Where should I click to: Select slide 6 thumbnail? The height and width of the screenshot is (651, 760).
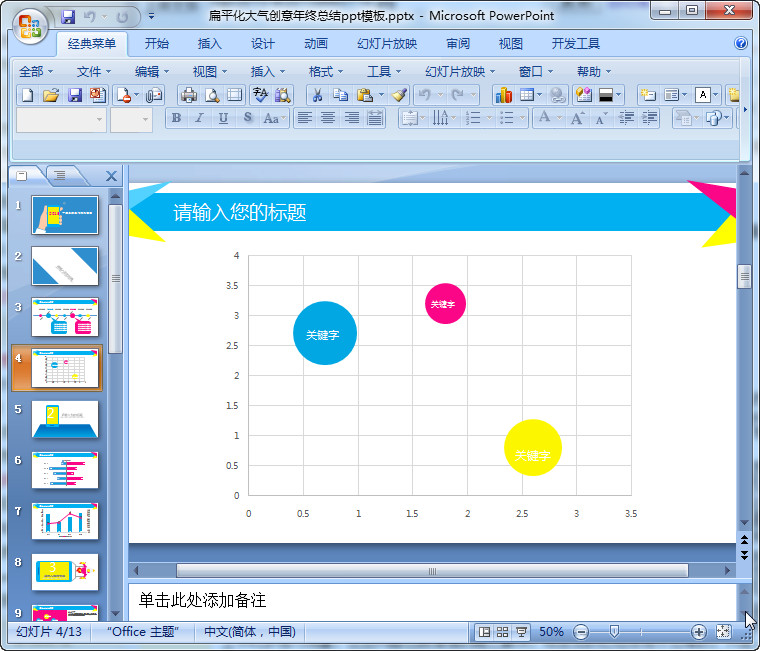[x=65, y=470]
